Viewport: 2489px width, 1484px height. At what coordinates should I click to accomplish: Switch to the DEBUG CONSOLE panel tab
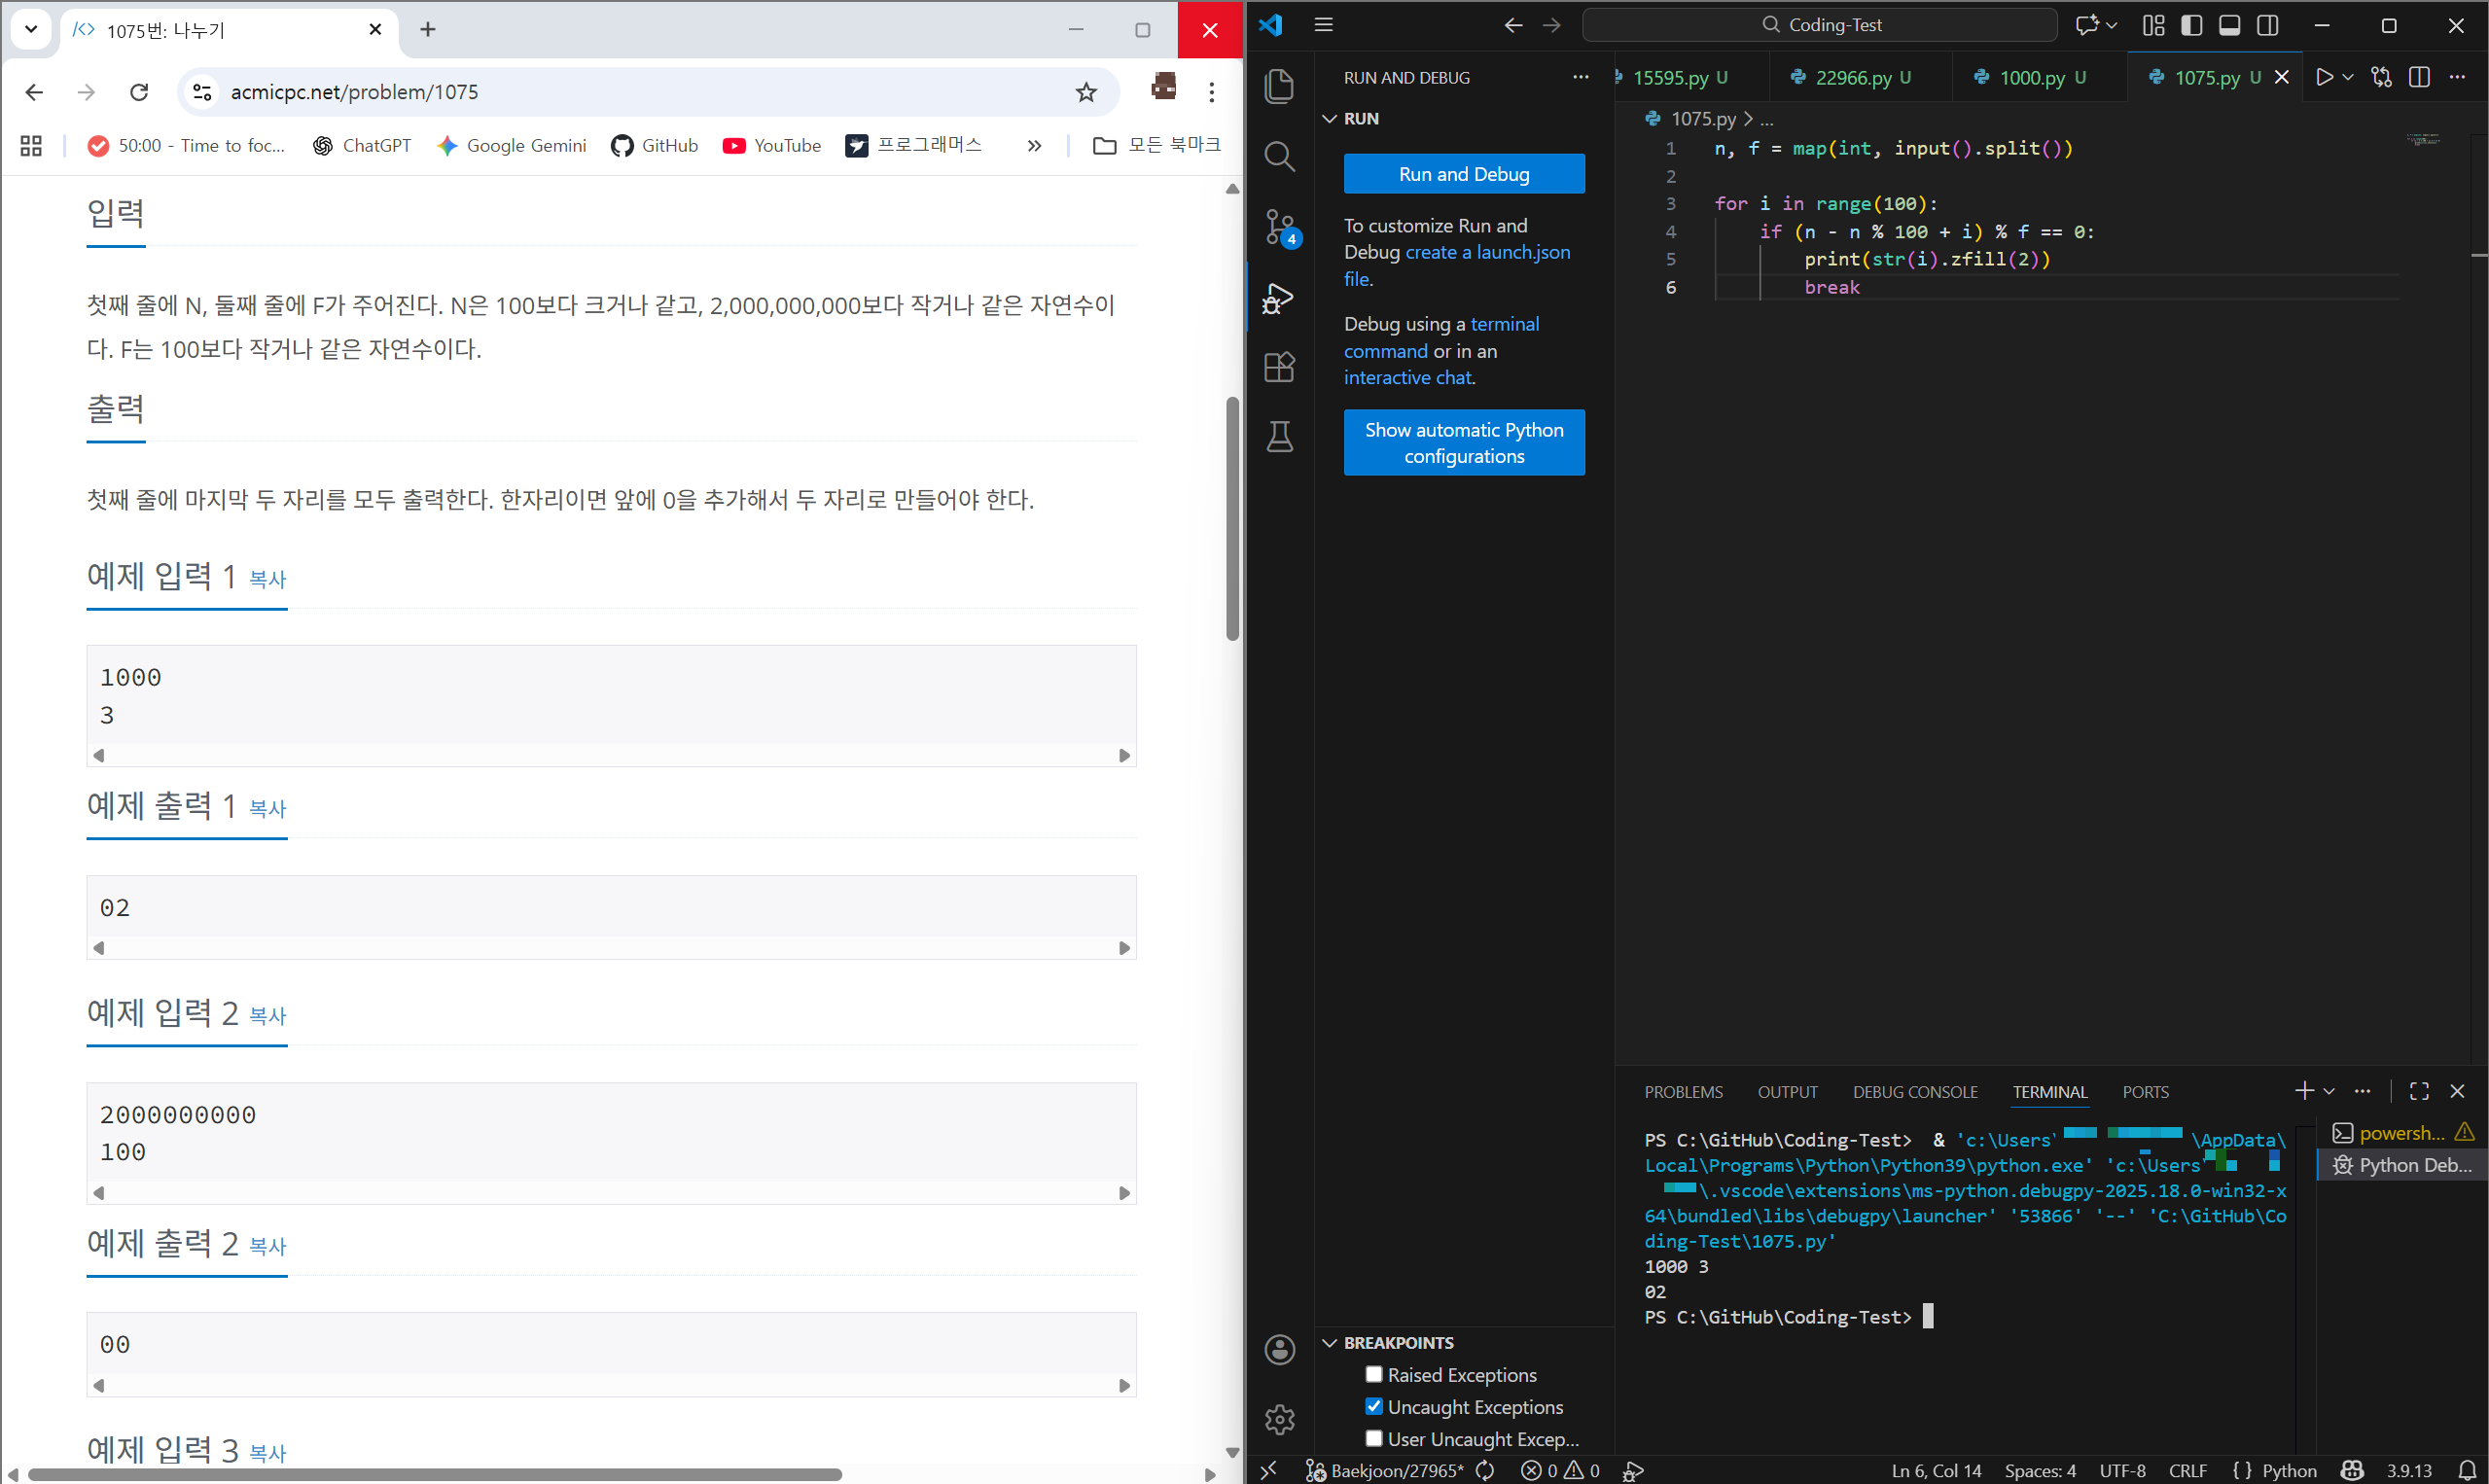[x=1914, y=1092]
